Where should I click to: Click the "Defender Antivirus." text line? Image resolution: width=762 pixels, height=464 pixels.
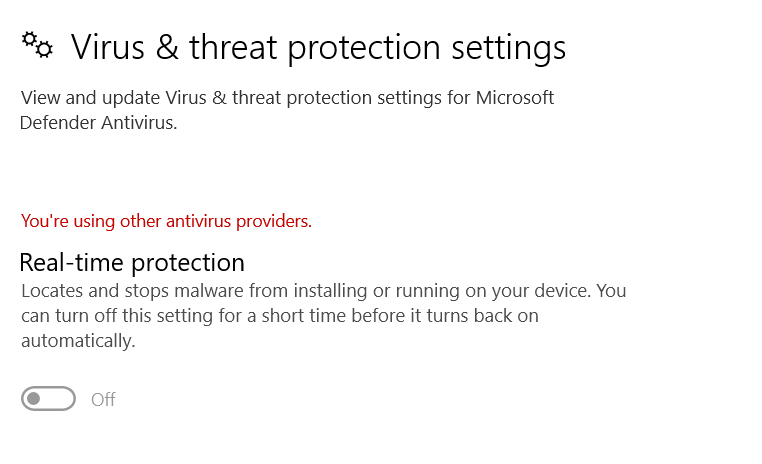click(x=99, y=124)
